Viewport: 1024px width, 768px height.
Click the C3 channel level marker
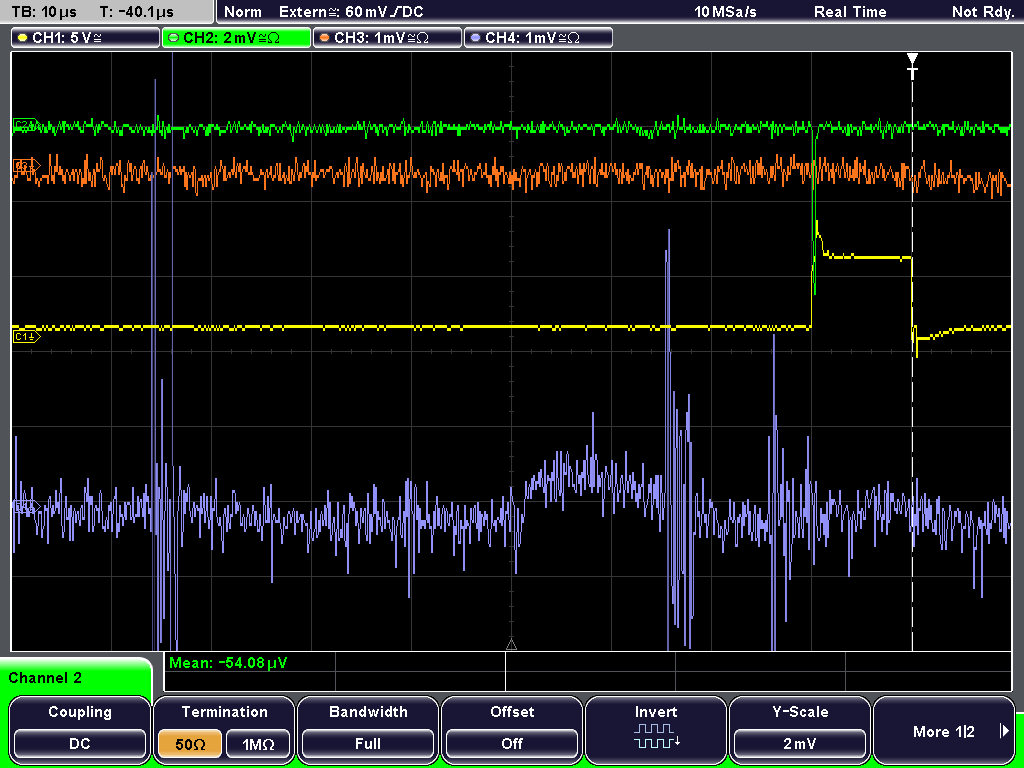tap(26, 166)
